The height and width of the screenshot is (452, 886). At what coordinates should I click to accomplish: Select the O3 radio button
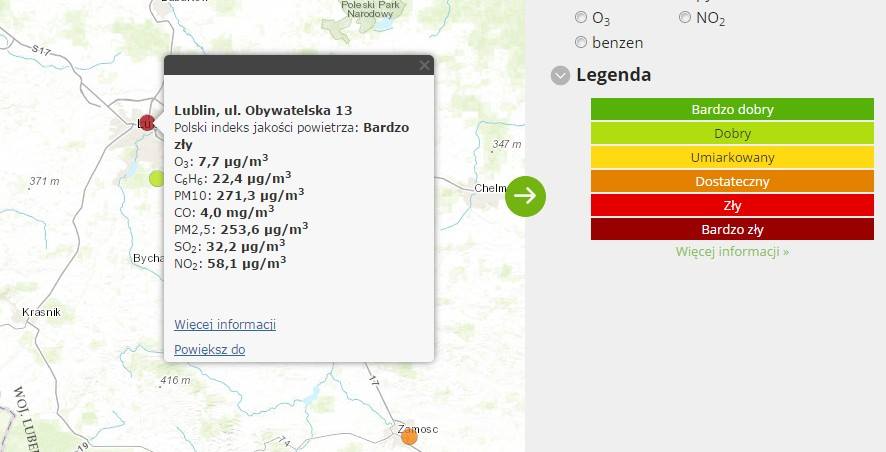[x=581, y=18]
